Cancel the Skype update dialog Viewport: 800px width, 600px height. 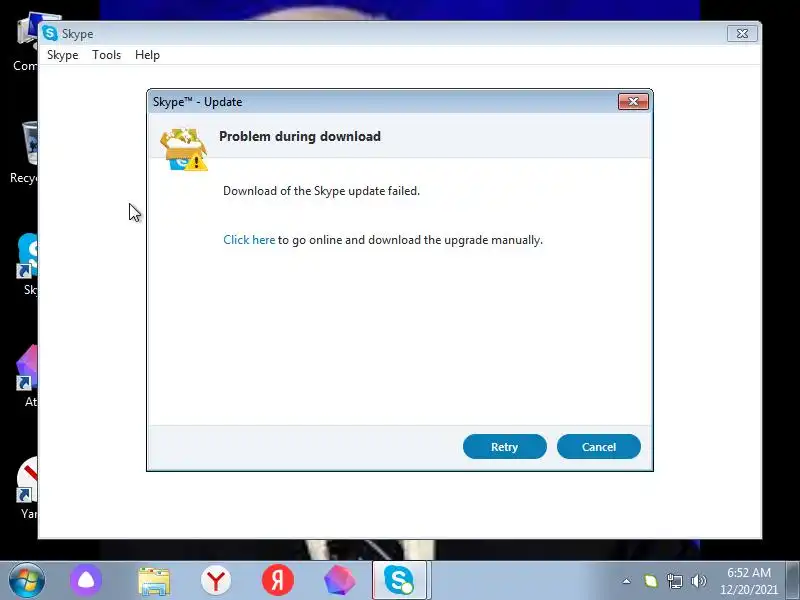[x=598, y=446]
